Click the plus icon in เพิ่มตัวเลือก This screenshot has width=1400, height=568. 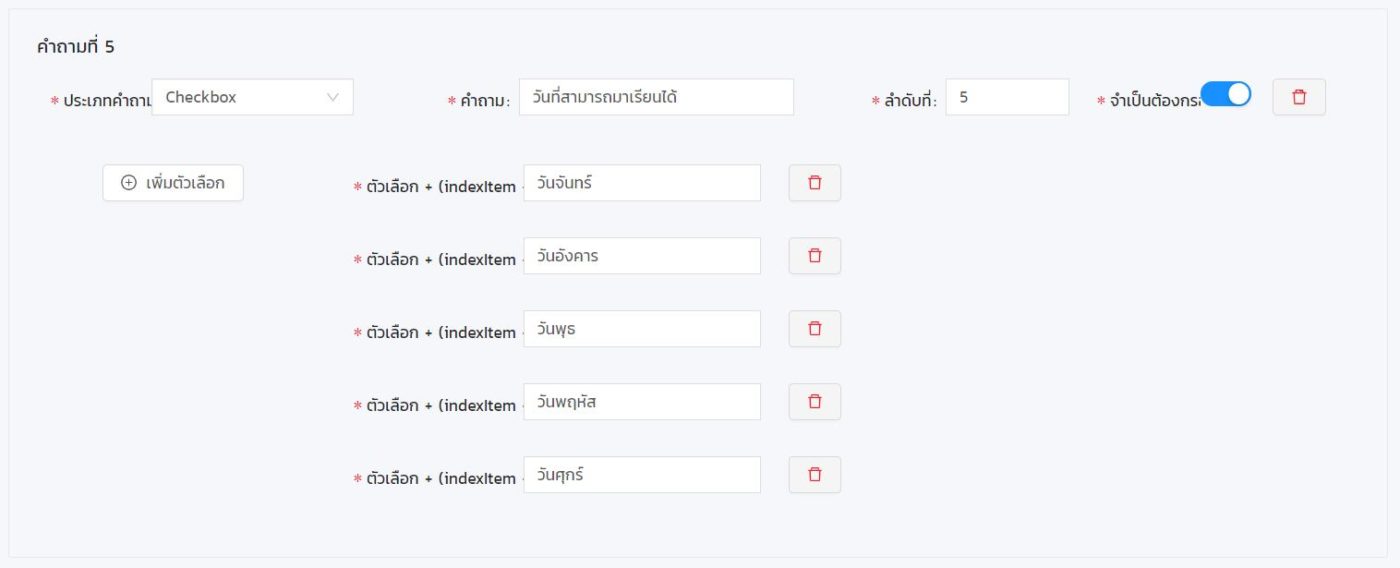click(129, 183)
